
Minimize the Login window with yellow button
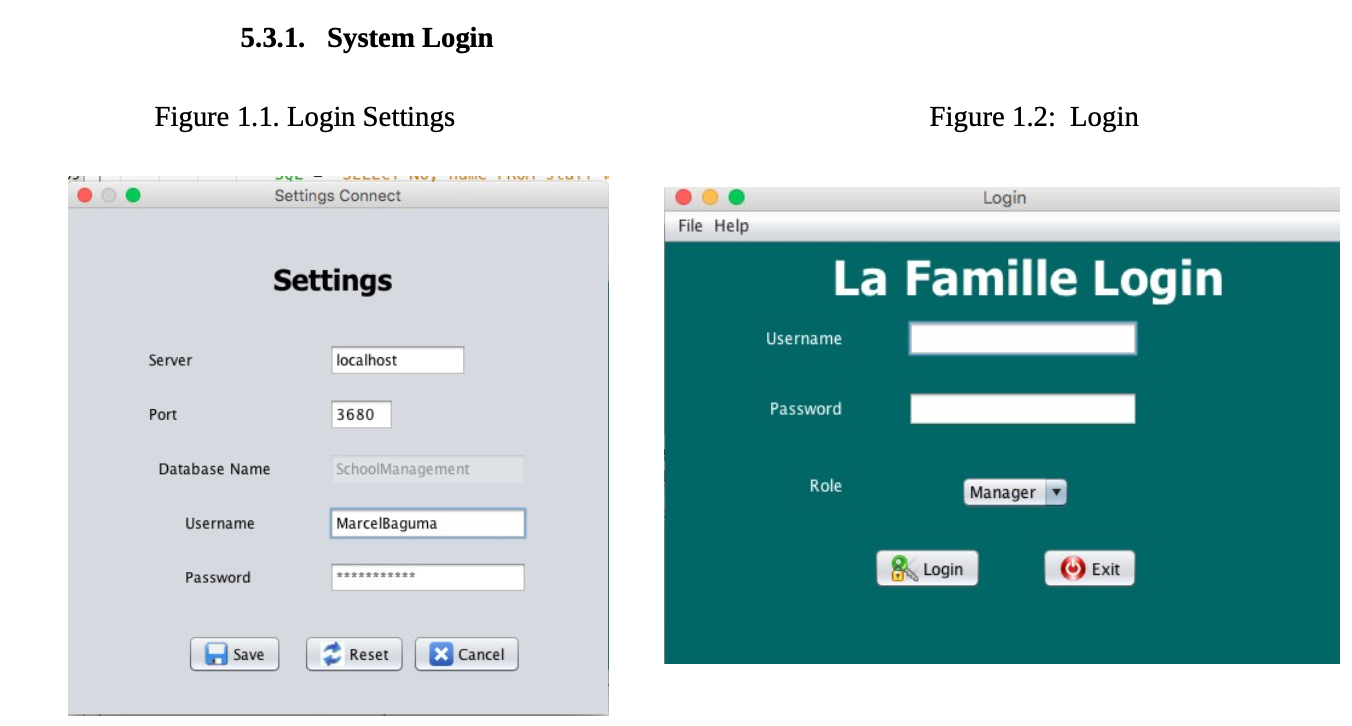pyautogui.click(x=710, y=197)
